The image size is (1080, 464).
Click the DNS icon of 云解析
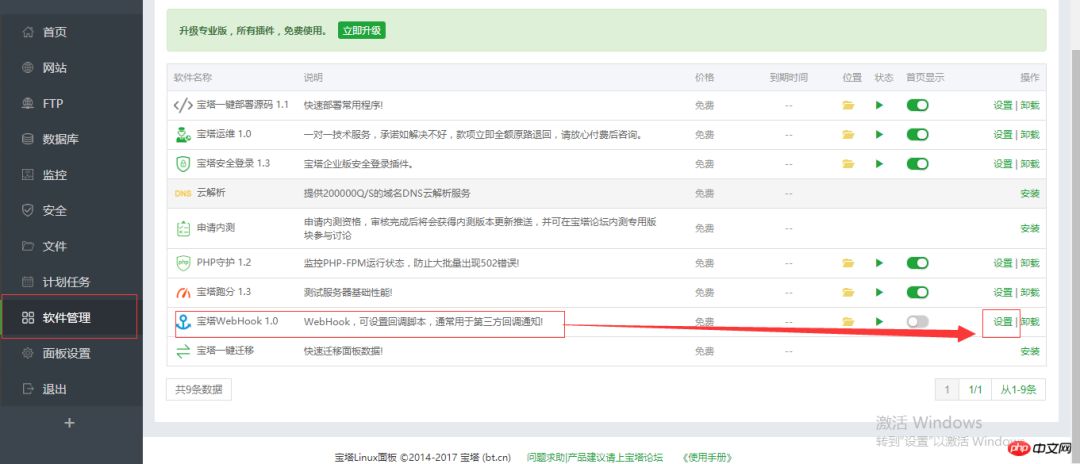pos(183,193)
